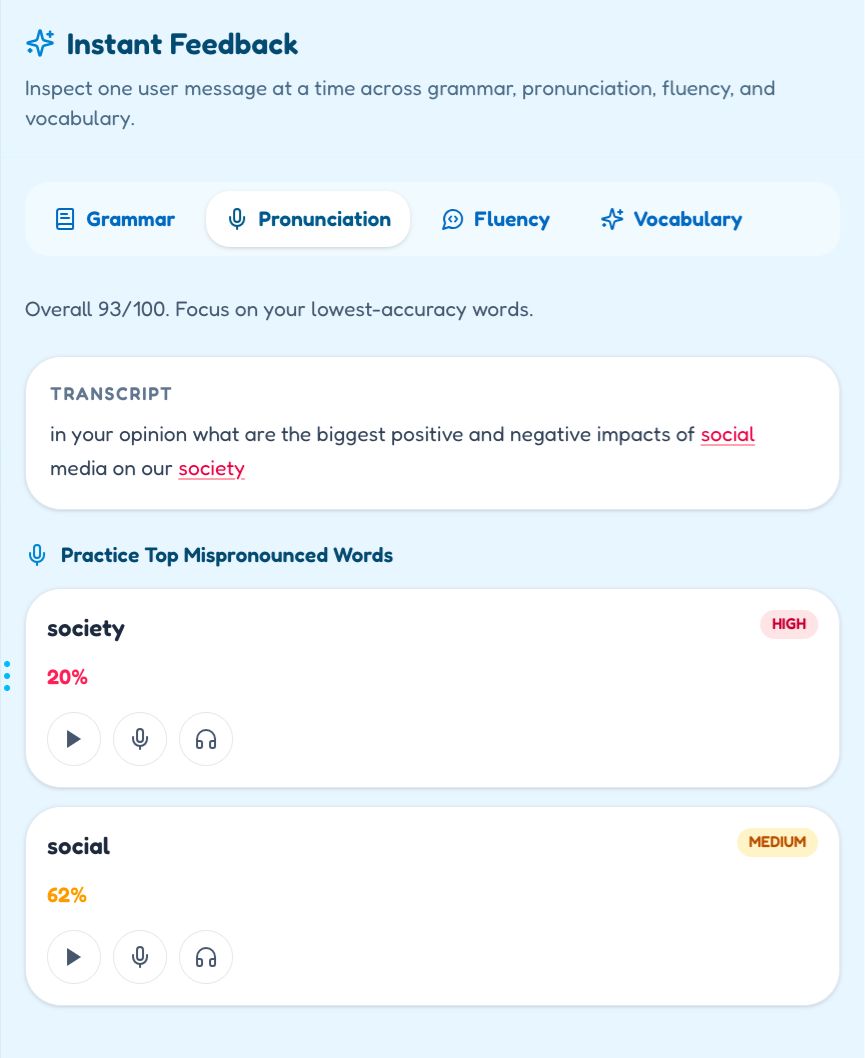Click the 20% accuracy score
This screenshot has width=865, height=1058.
(x=67, y=677)
